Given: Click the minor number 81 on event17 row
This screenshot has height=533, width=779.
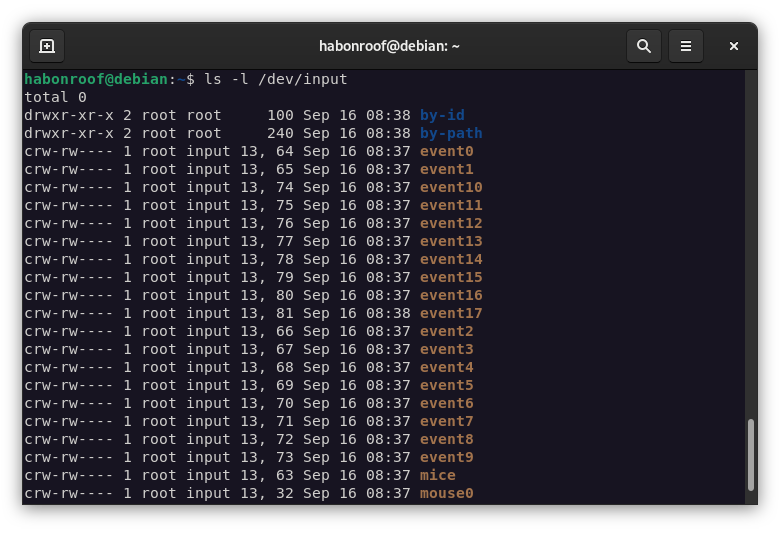Looking at the screenshot, I should 285,313.
